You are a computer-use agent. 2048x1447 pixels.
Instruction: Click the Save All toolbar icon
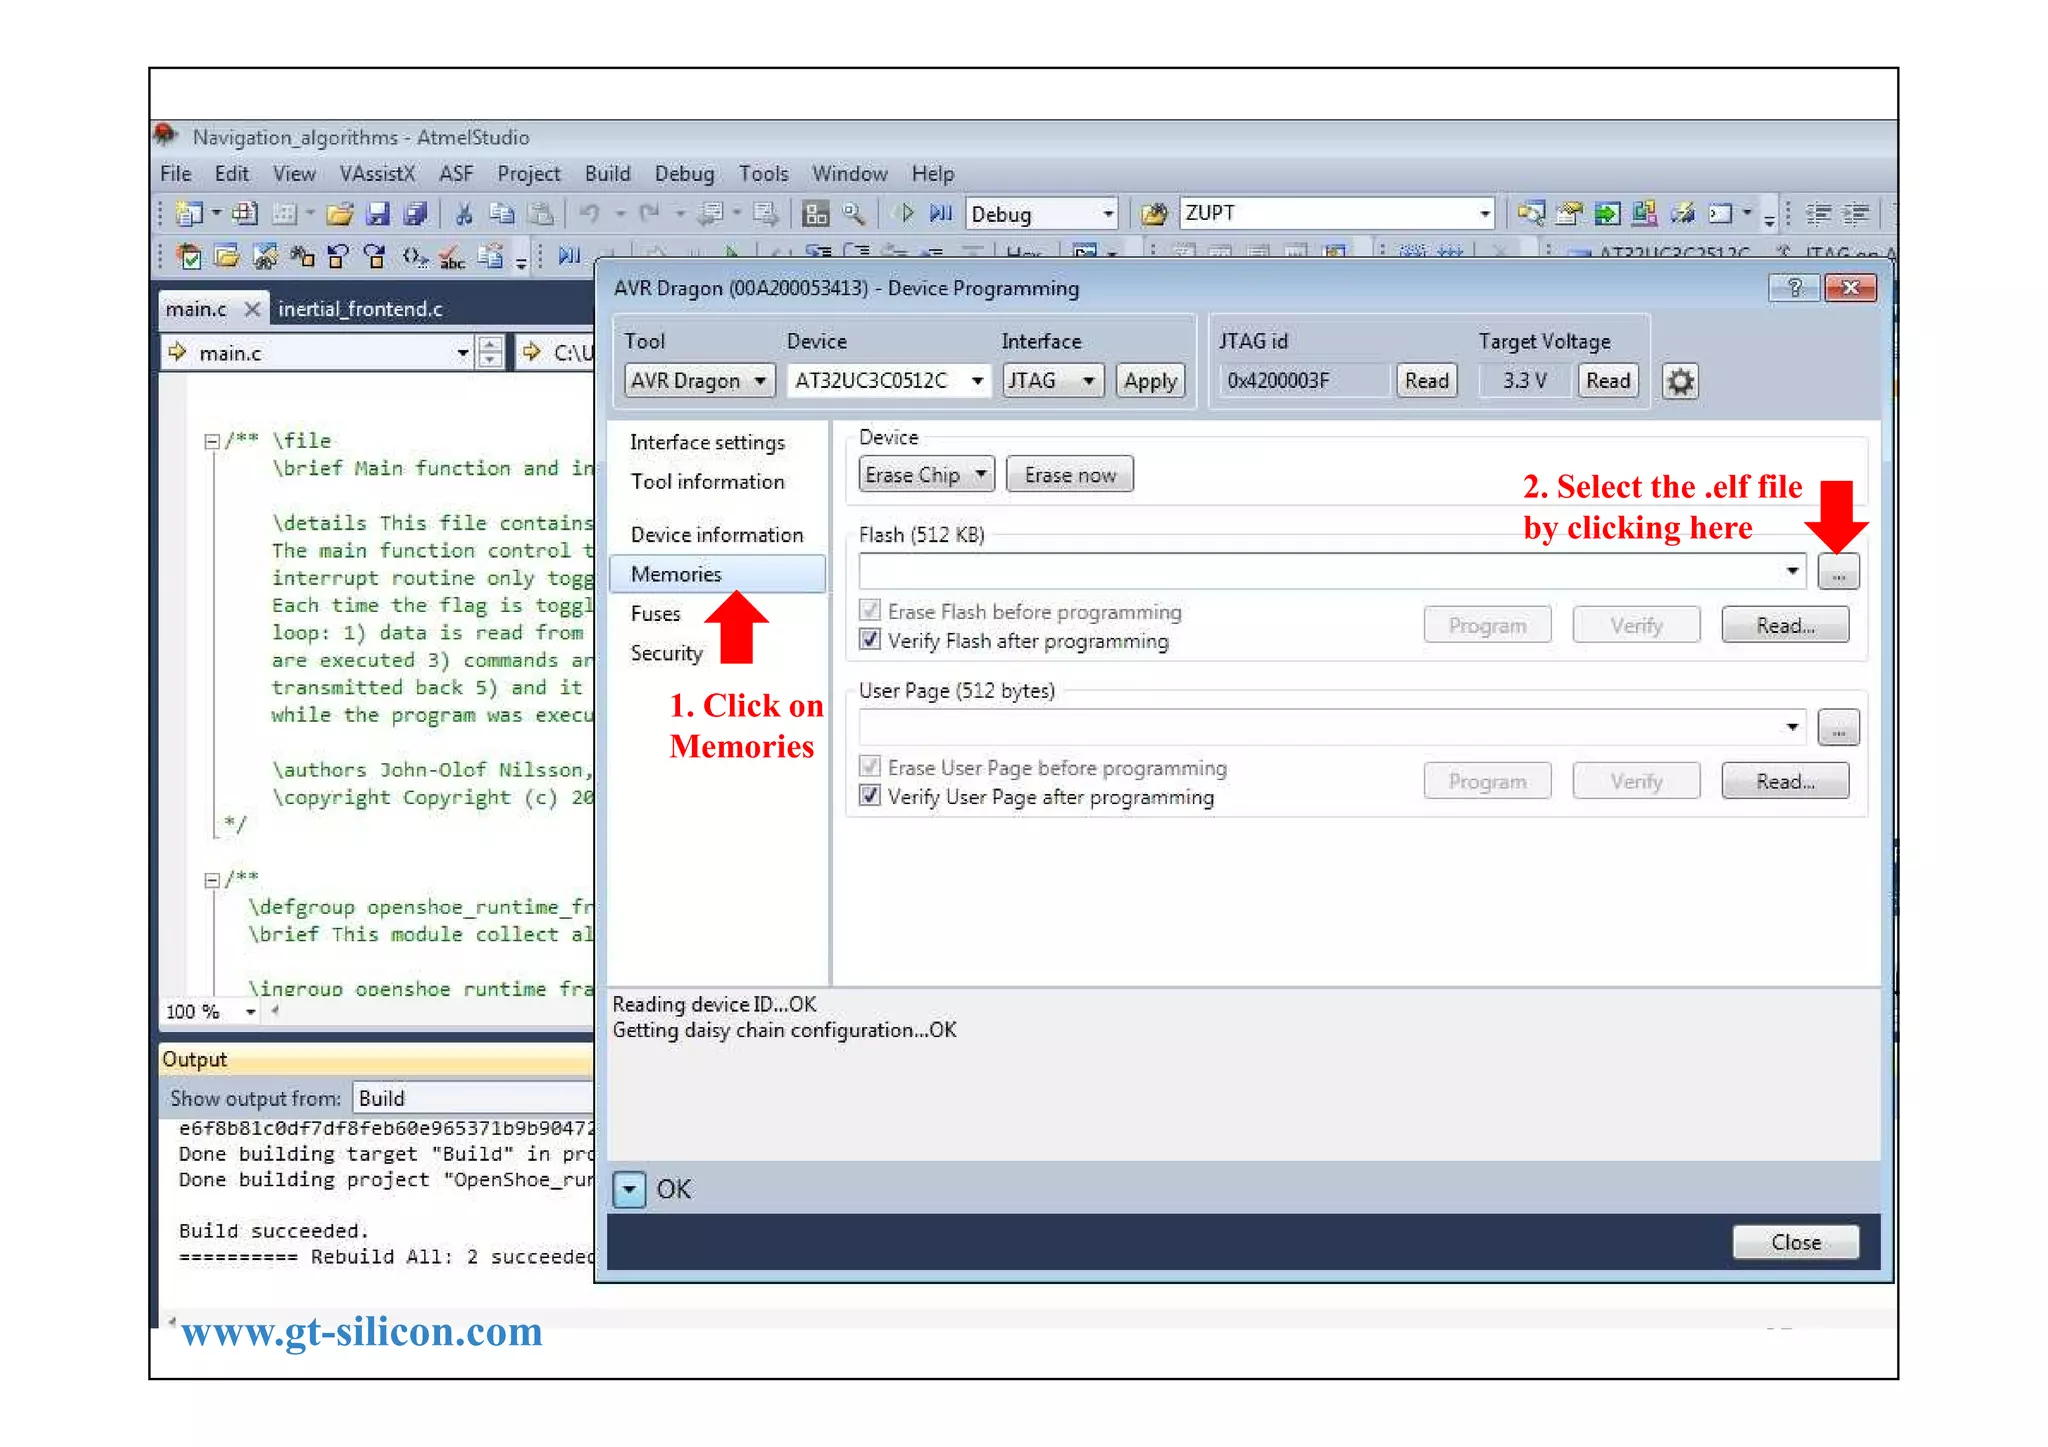pos(415,213)
